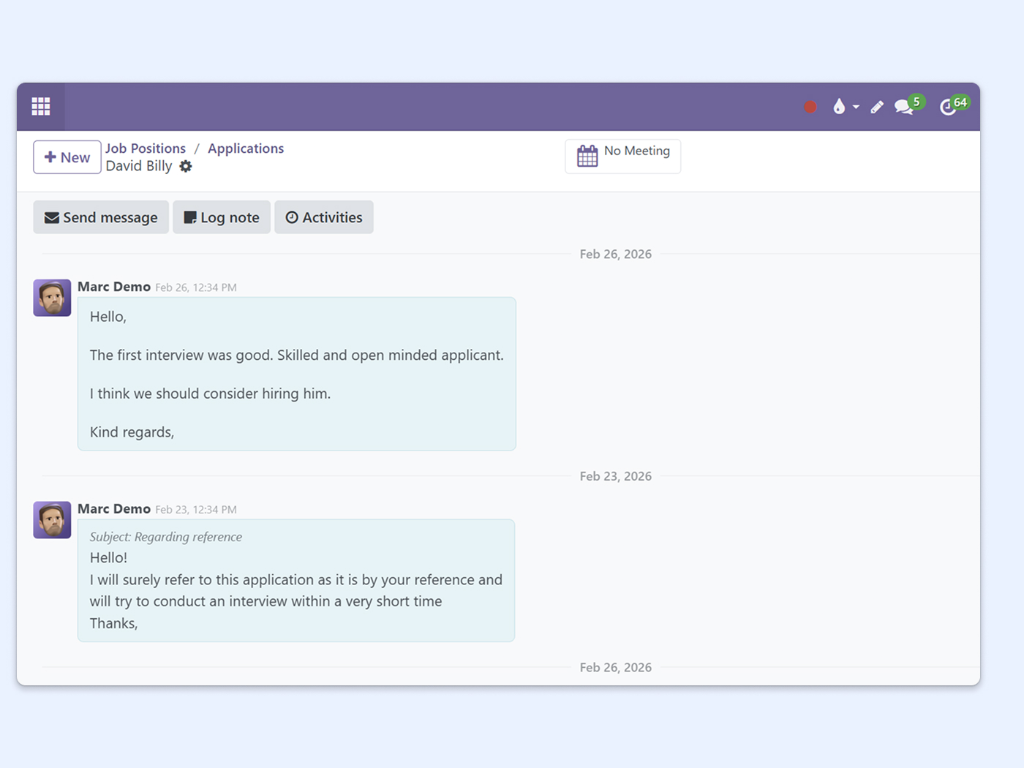Open activities clock with 64 pending
Viewport: 1024px width, 768px height.
point(950,107)
